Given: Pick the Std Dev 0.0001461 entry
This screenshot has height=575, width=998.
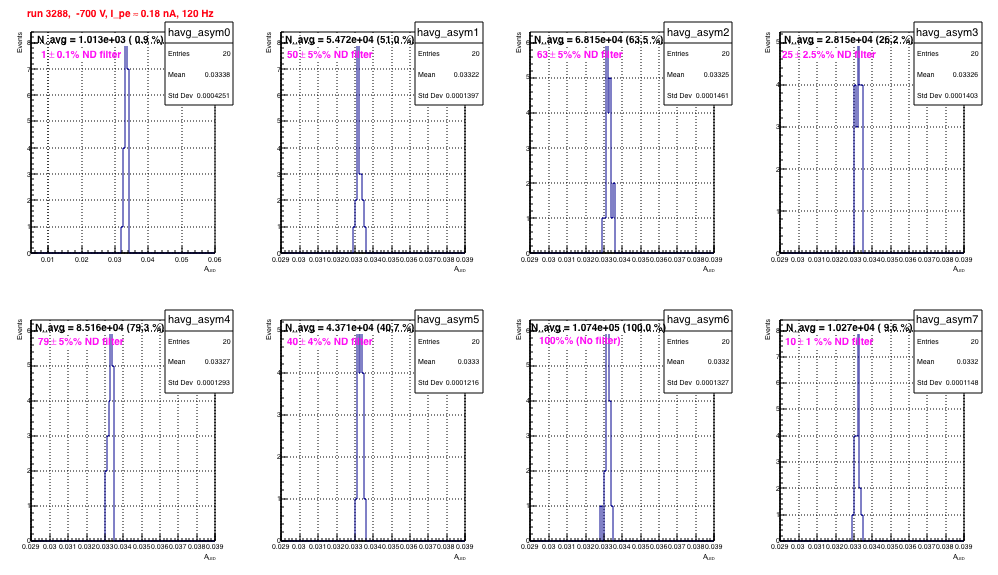Looking at the screenshot, I should pos(698,96).
